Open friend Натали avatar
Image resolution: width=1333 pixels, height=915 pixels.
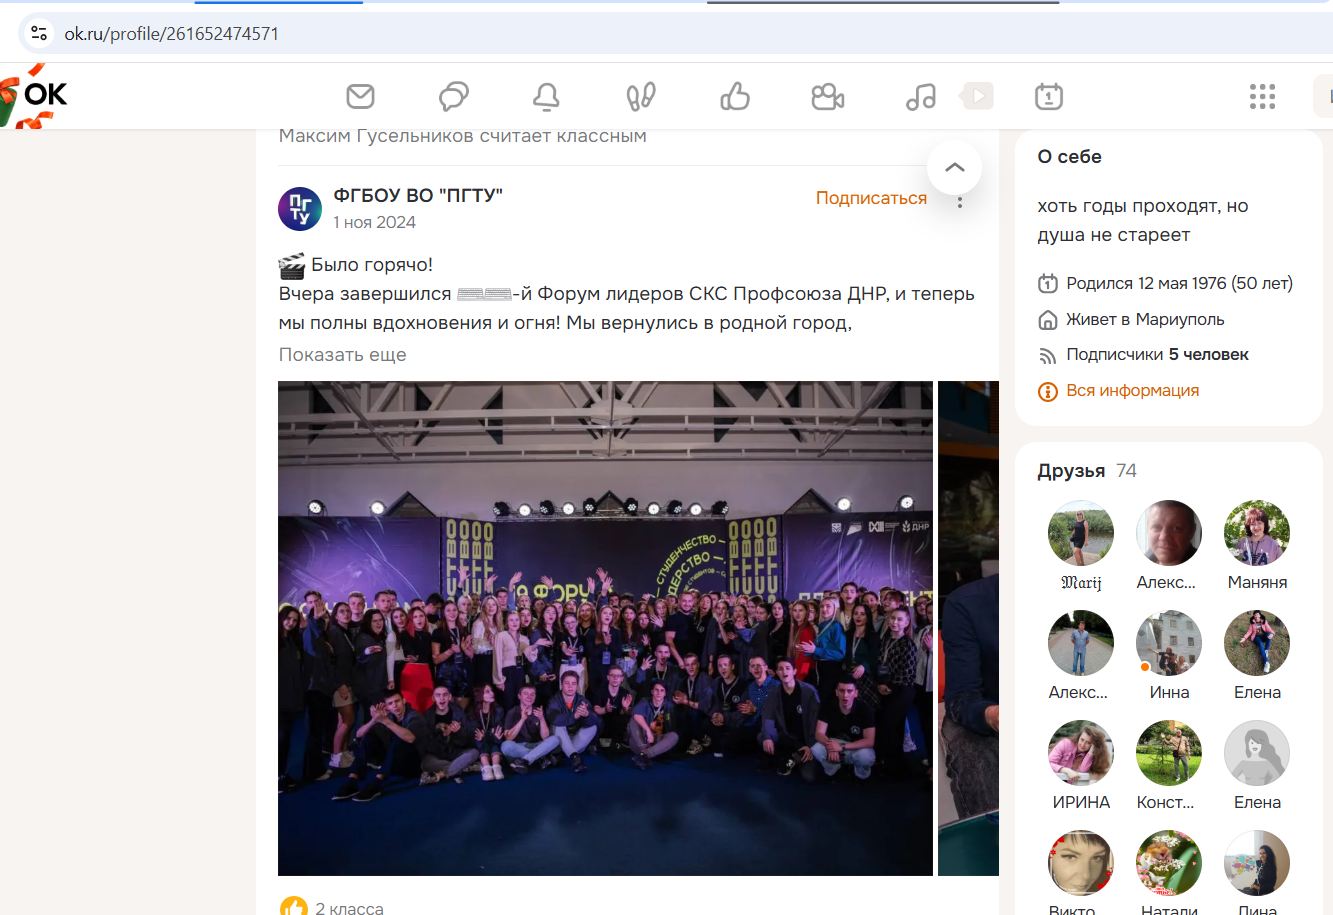click(x=1169, y=863)
